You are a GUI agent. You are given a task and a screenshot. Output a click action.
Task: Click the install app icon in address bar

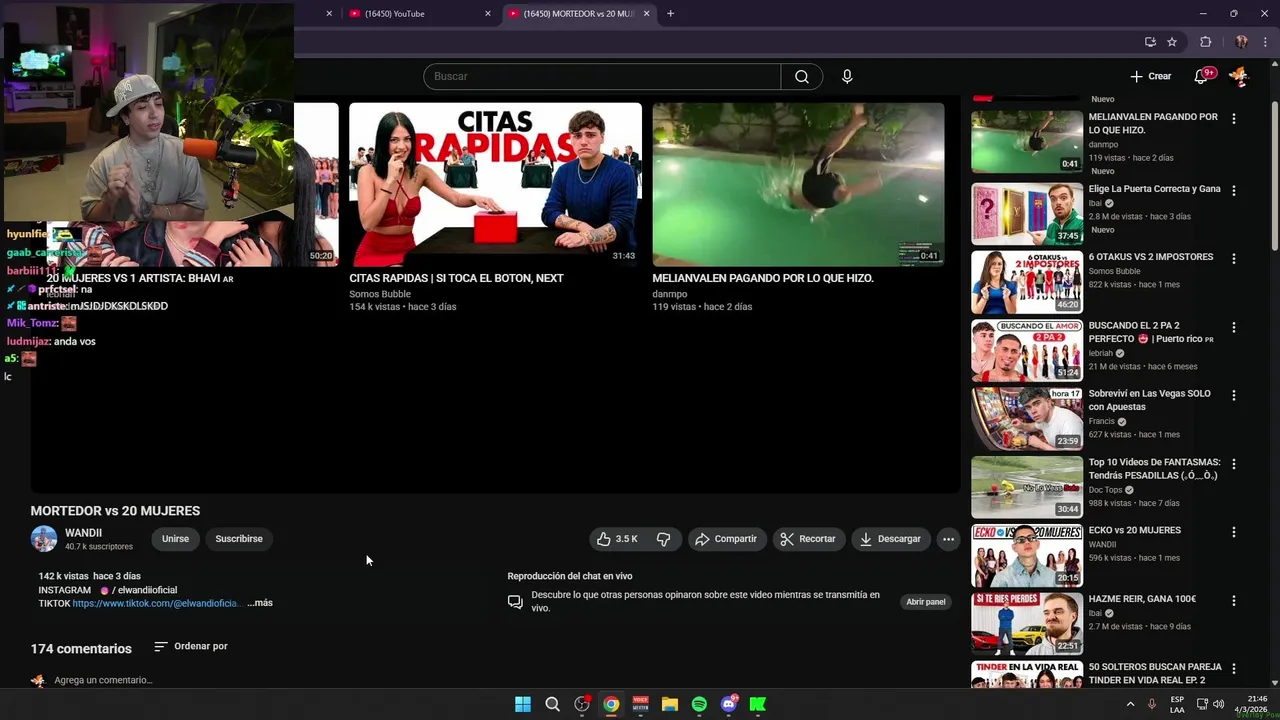(1150, 42)
